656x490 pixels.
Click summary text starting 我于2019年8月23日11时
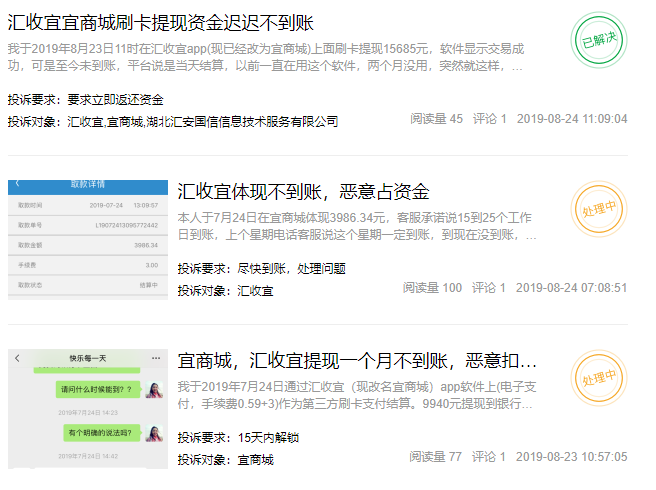pyautogui.click(x=266, y=57)
